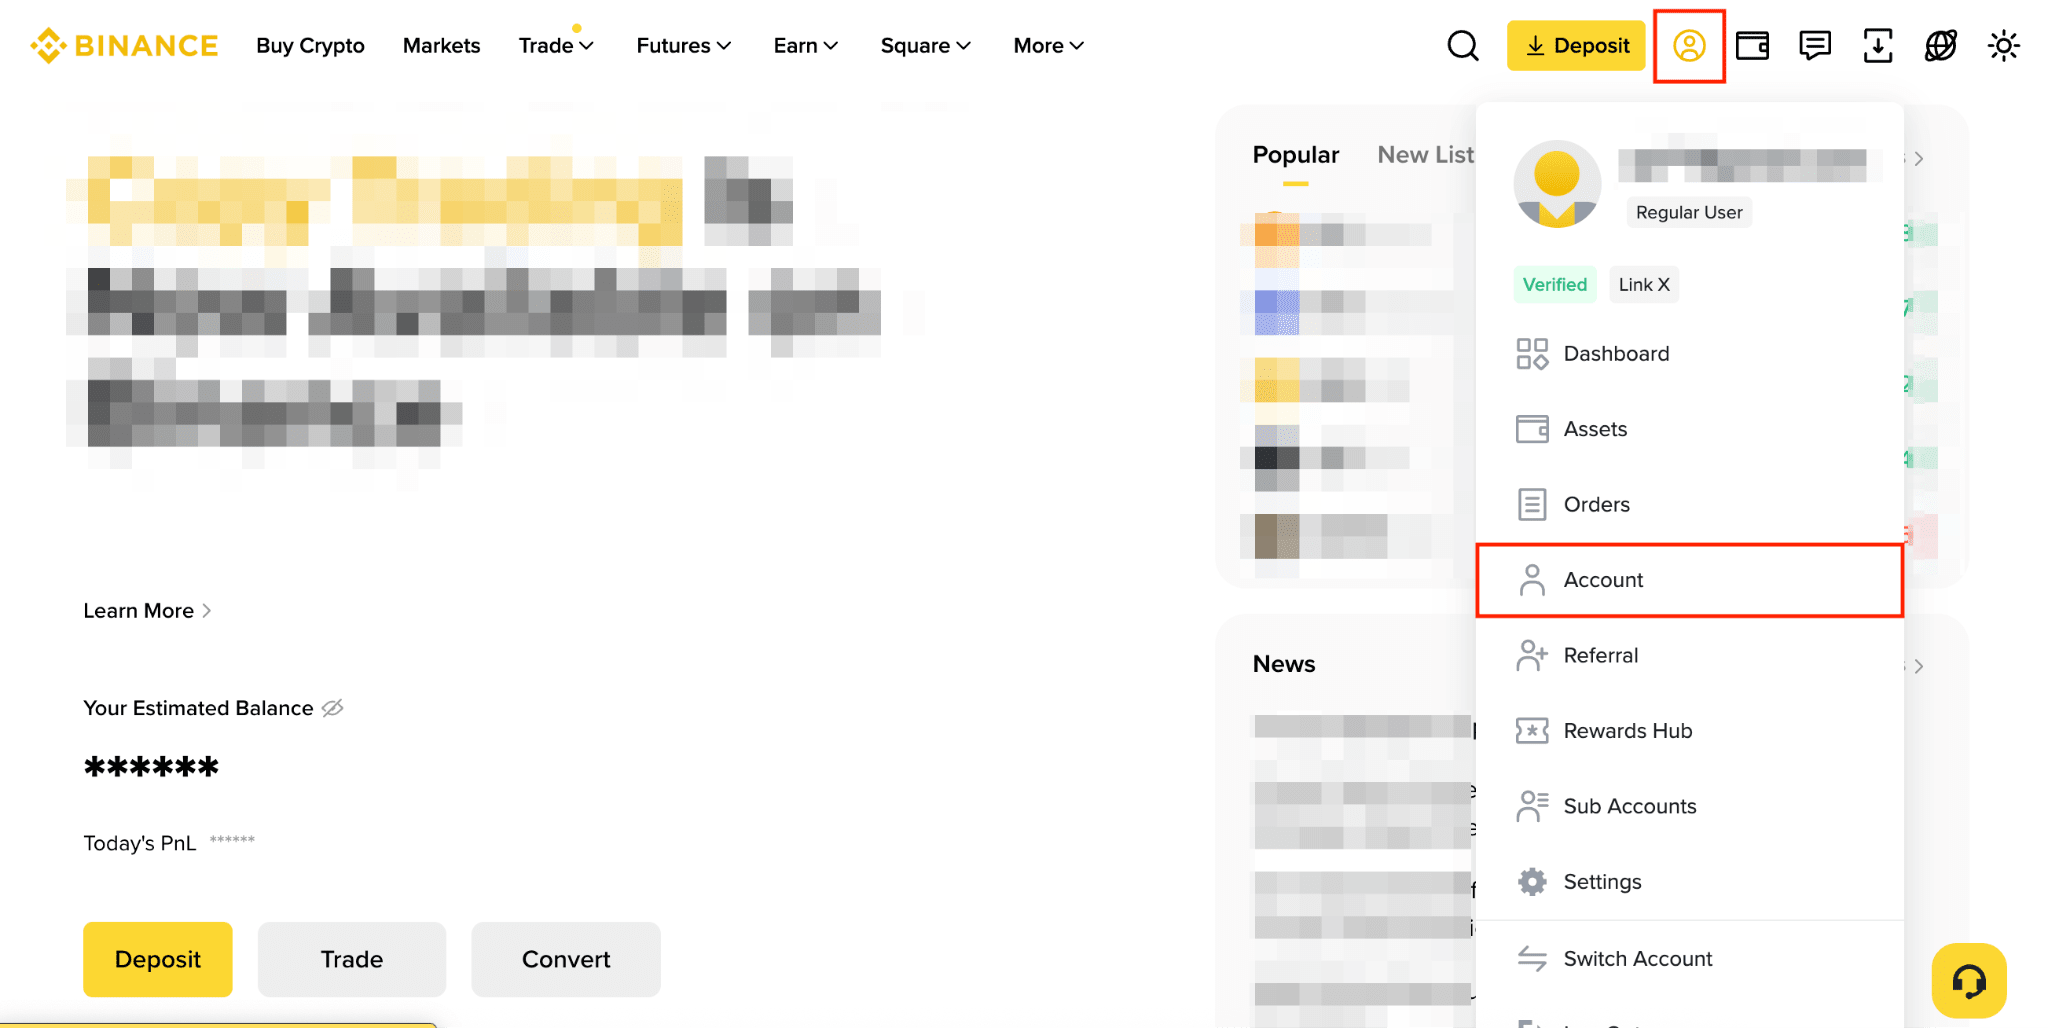Open the user profile icon
The width and height of the screenshot is (2048, 1028).
pyautogui.click(x=1689, y=46)
